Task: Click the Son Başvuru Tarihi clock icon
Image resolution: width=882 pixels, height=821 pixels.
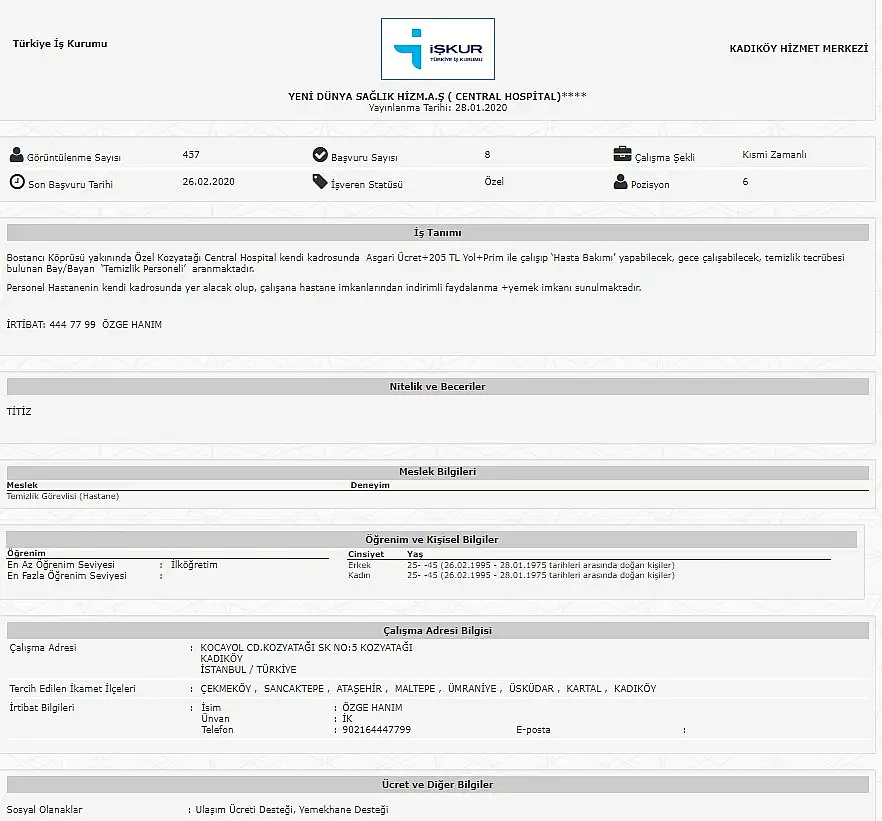Action: click(17, 182)
